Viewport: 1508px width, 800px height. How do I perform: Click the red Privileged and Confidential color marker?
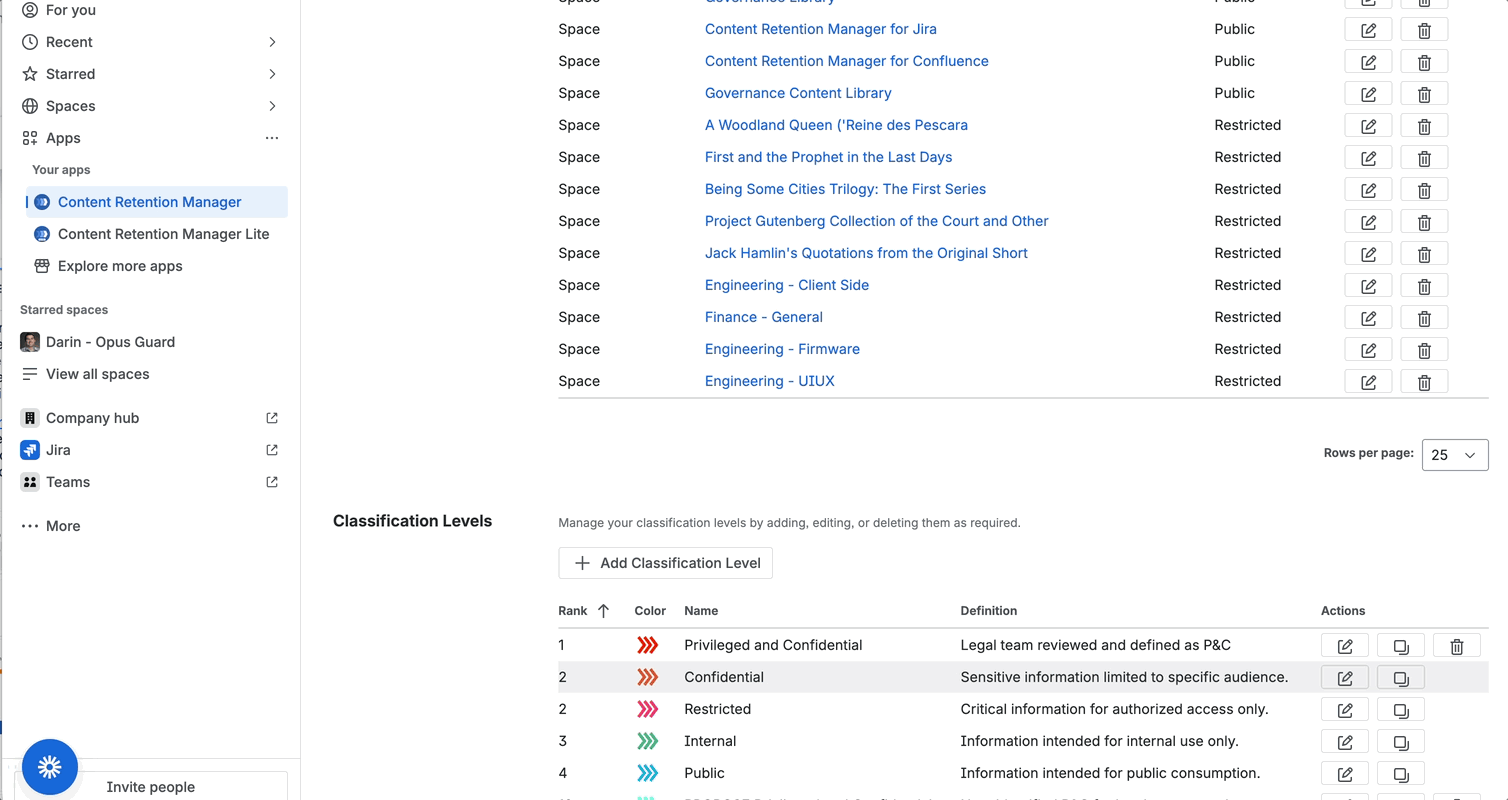point(648,646)
